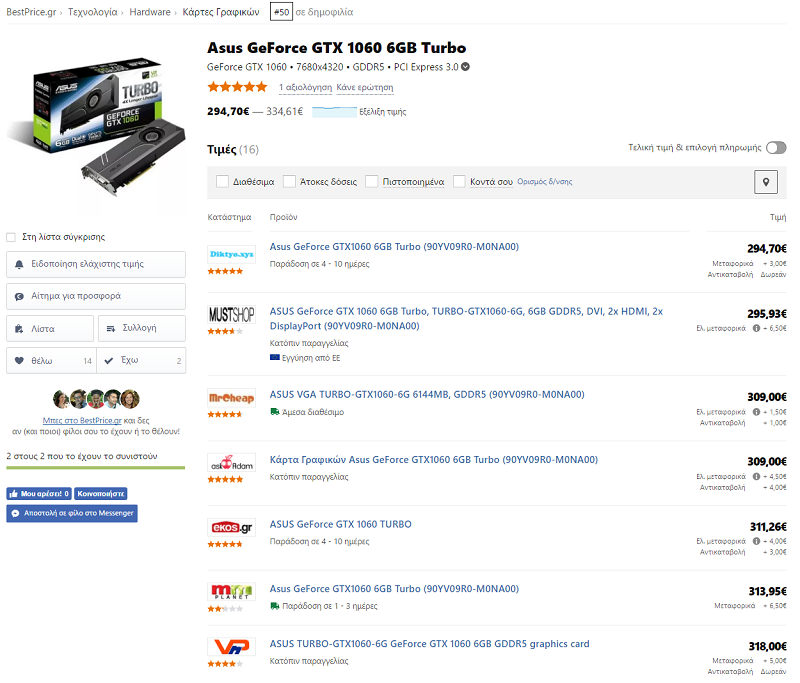The height and width of the screenshot is (683, 800).
Task: Click the Diktyo.xyz star rating
Action: [225, 271]
